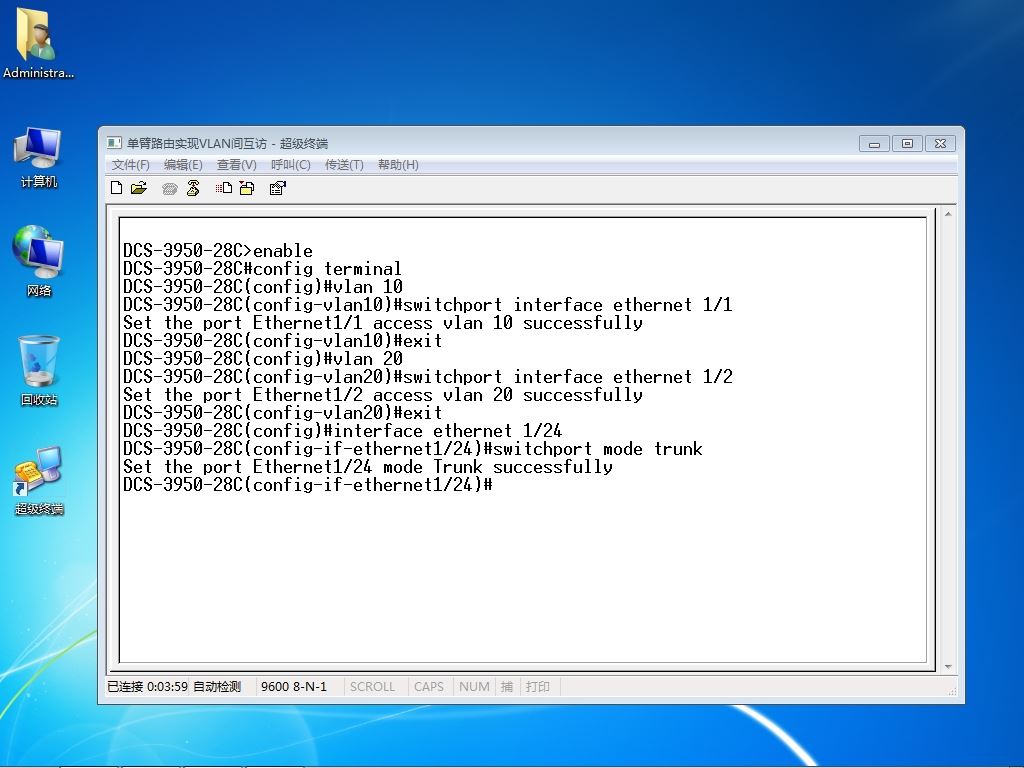Click the Disconnect phone icon
The height and width of the screenshot is (768, 1024).
(193, 188)
